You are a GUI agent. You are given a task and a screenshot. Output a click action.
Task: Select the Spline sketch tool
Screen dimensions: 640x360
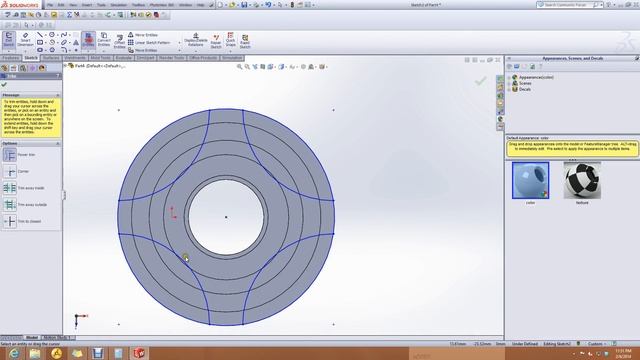[x=64, y=35]
